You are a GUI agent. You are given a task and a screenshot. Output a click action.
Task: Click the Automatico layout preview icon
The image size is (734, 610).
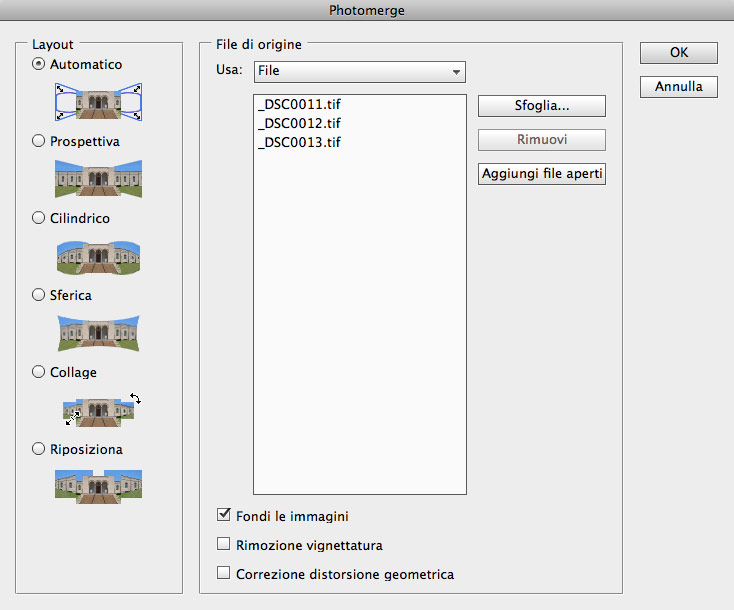click(98, 102)
